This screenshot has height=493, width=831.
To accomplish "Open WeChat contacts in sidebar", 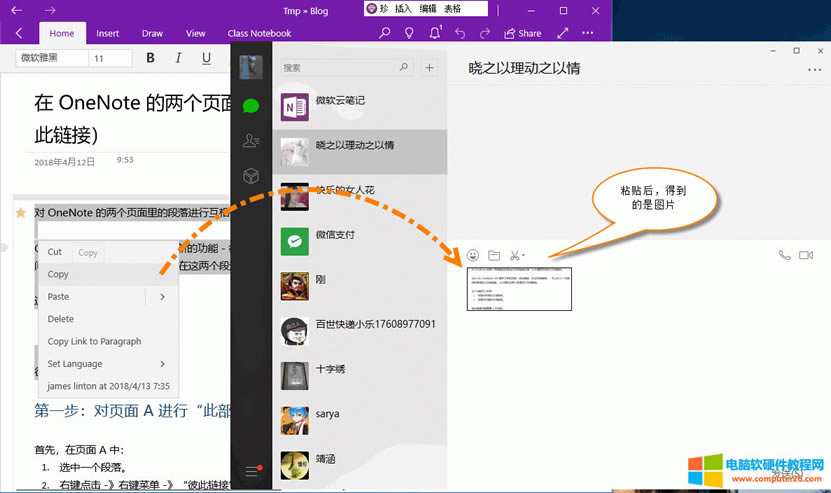I will point(251,141).
